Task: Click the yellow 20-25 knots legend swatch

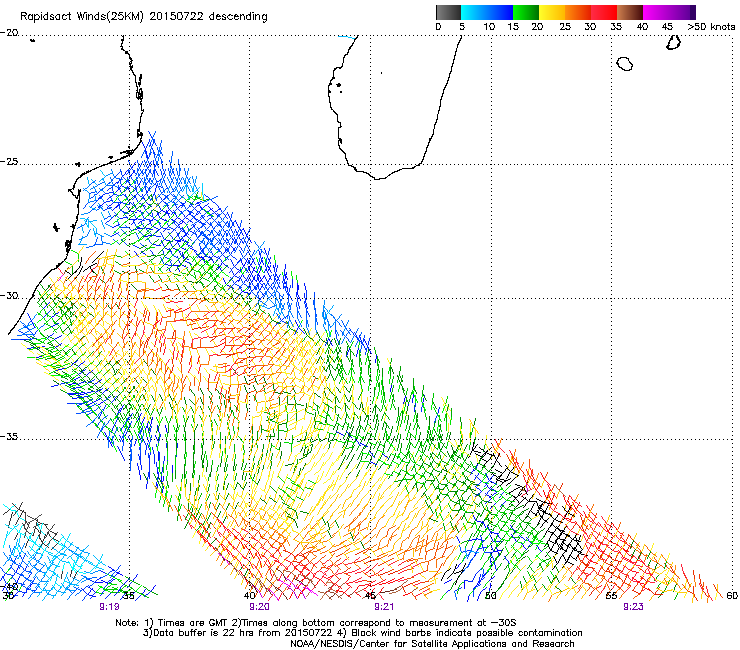Action: (x=552, y=12)
